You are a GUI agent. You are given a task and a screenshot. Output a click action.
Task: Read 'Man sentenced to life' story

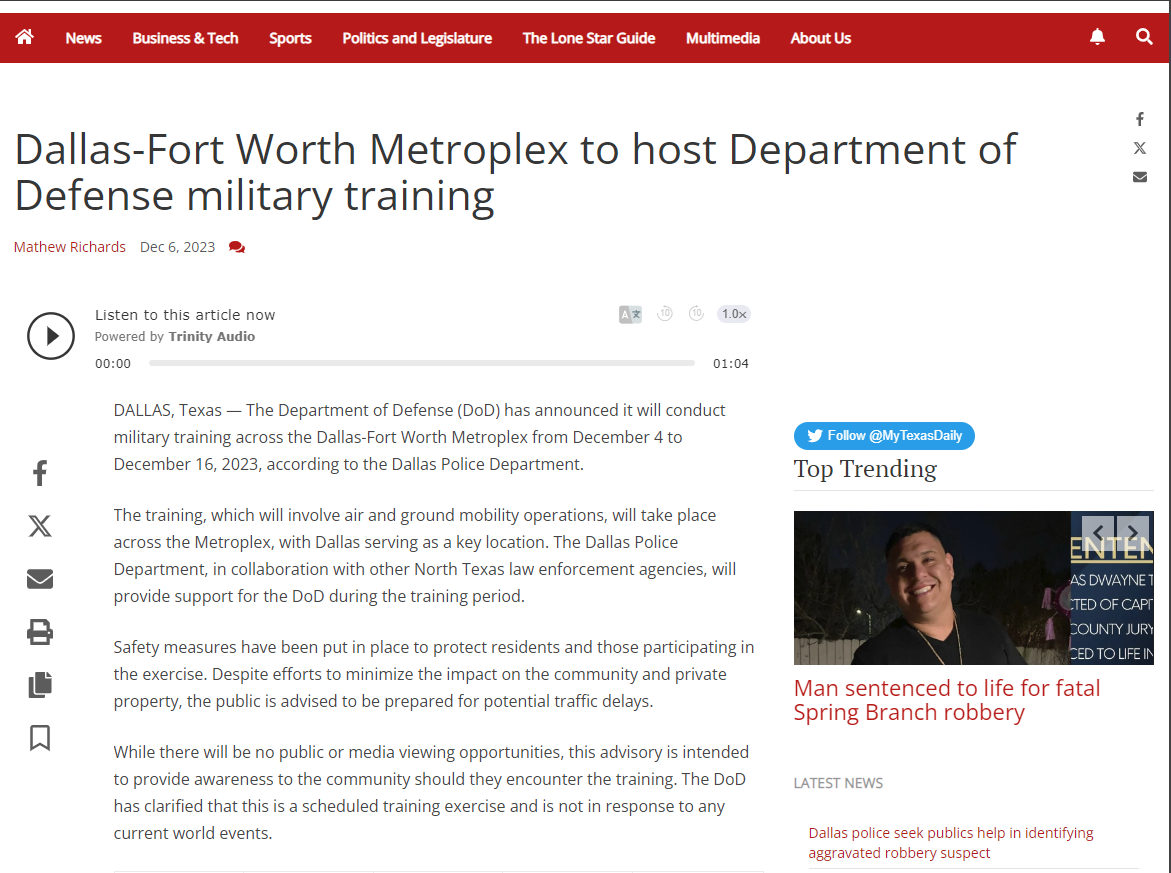pos(947,700)
